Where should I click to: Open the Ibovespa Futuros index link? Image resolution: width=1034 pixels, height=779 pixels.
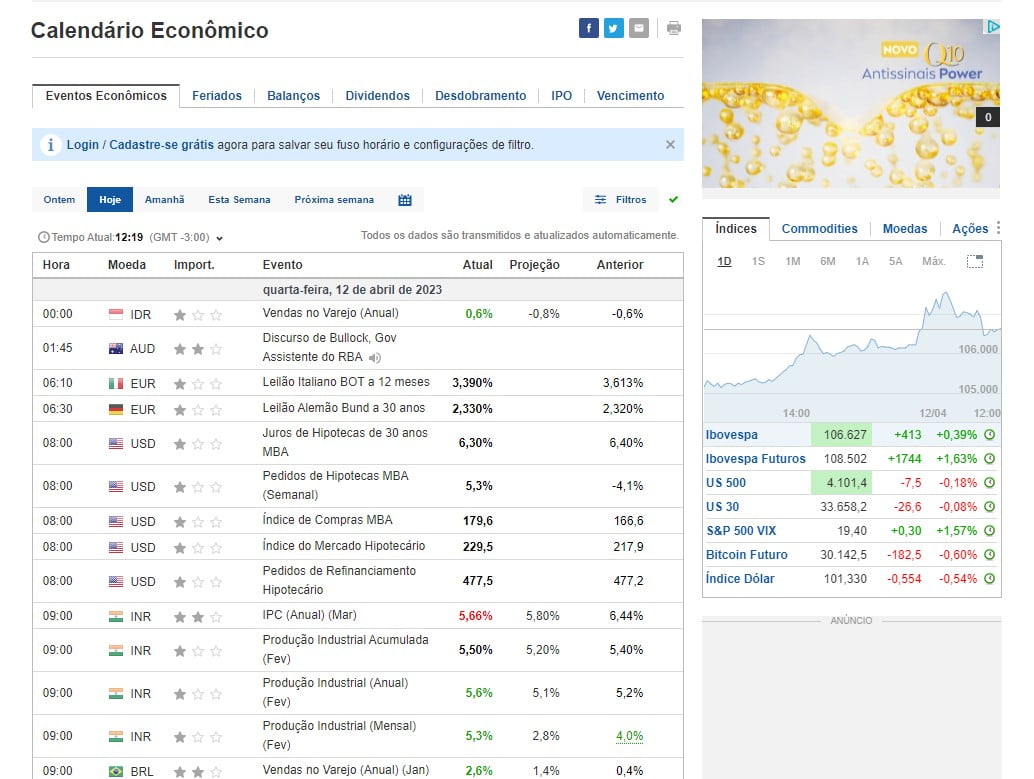[x=755, y=459]
